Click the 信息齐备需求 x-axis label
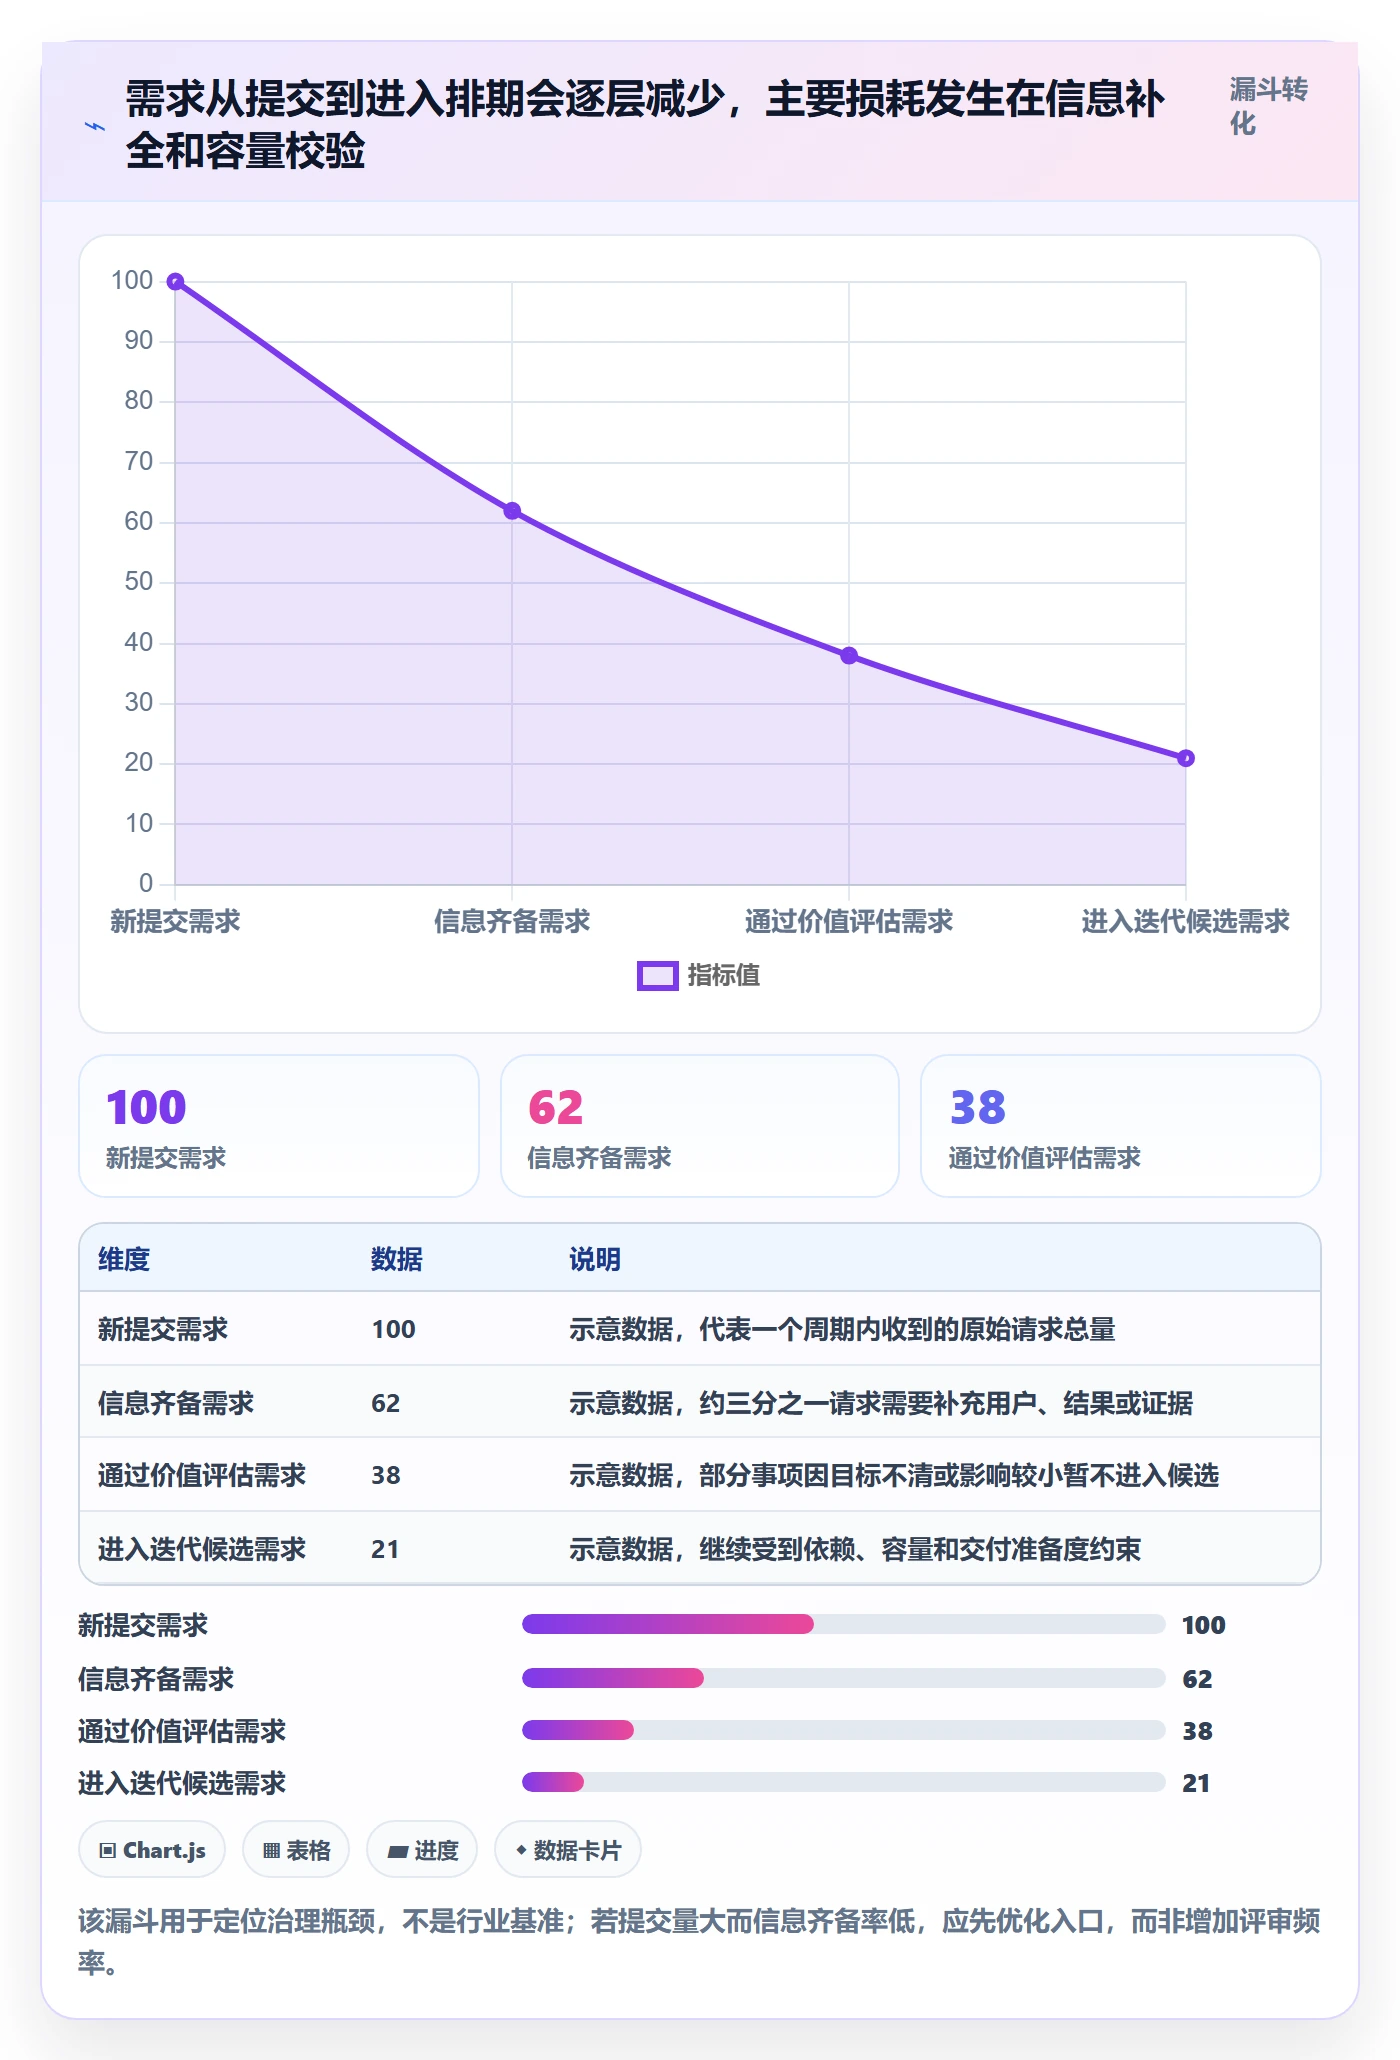The width and height of the screenshot is (1400, 2060). (x=512, y=921)
